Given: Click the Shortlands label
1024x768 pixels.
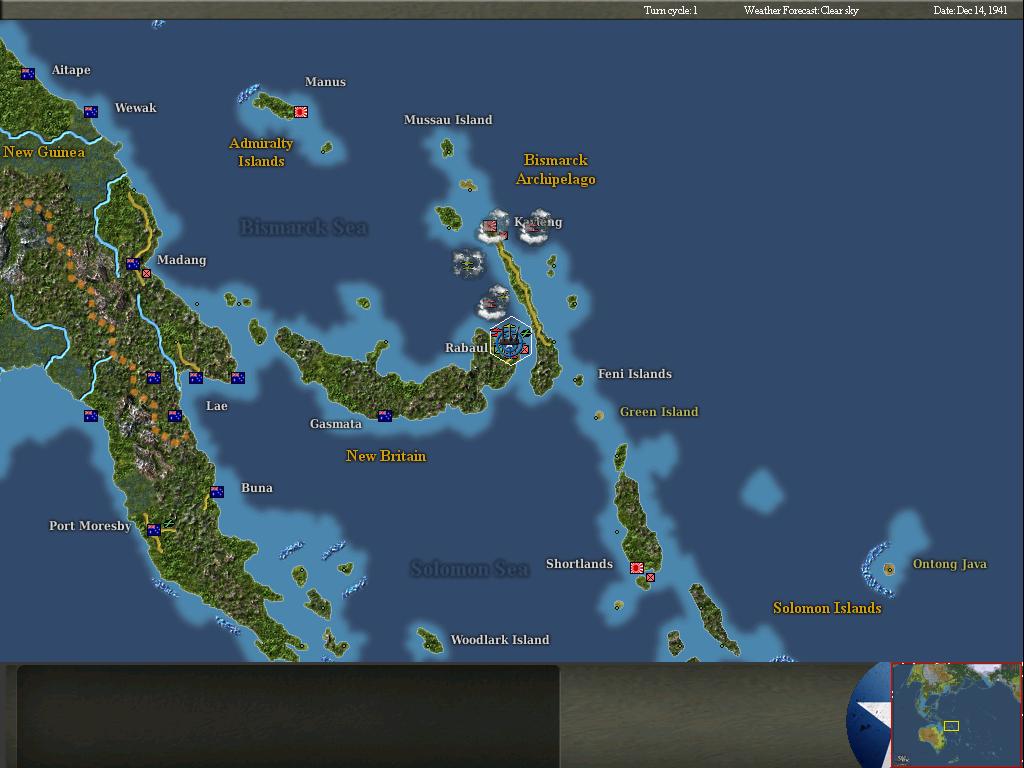Looking at the screenshot, I should (579, 564).
